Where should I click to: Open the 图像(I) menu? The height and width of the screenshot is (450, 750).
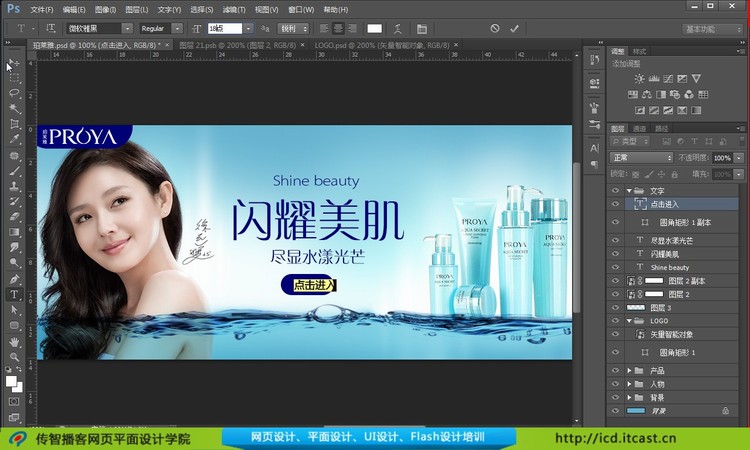pos(106,10)
